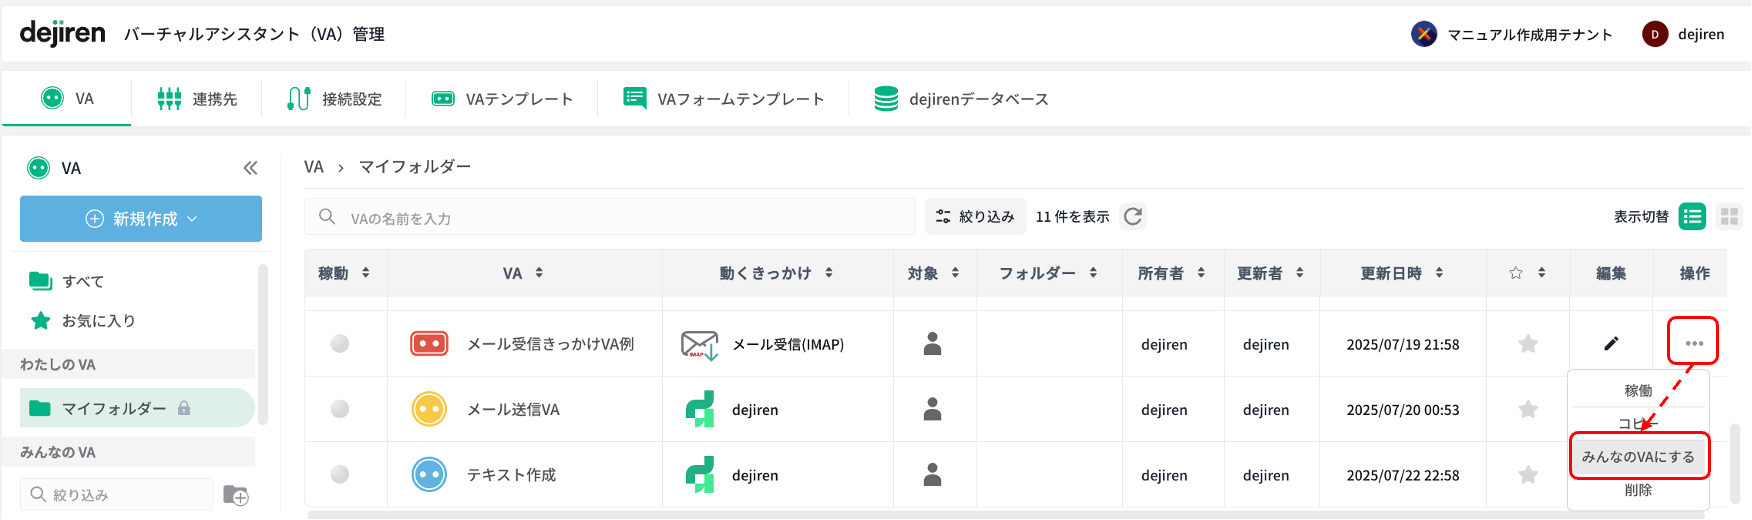Click VA in the breadcrumb
Screen dimensions: 1752x520
click(314, 167)
